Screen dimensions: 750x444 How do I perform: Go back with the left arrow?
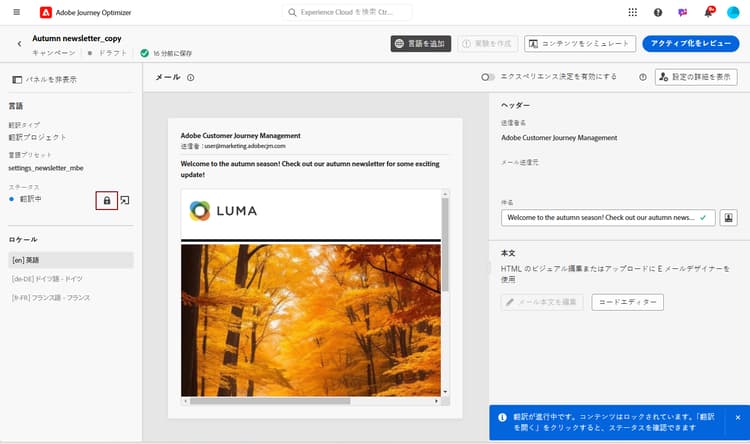pyautogui.click(x=19, y=44)
